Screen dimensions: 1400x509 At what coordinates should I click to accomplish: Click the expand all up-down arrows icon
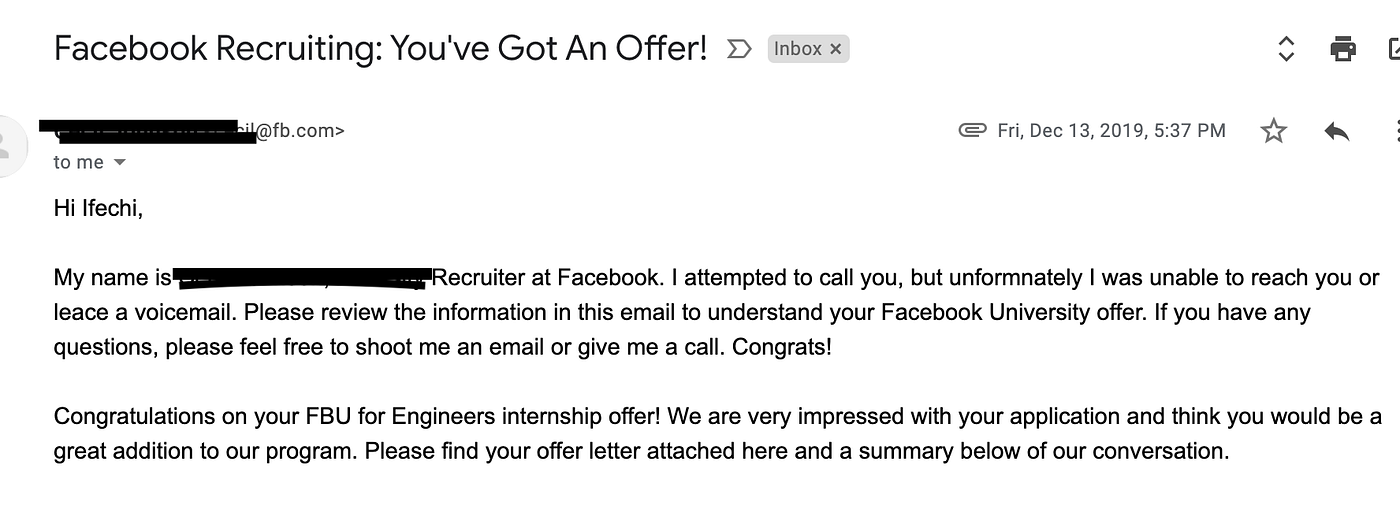tap(1287, 48)
